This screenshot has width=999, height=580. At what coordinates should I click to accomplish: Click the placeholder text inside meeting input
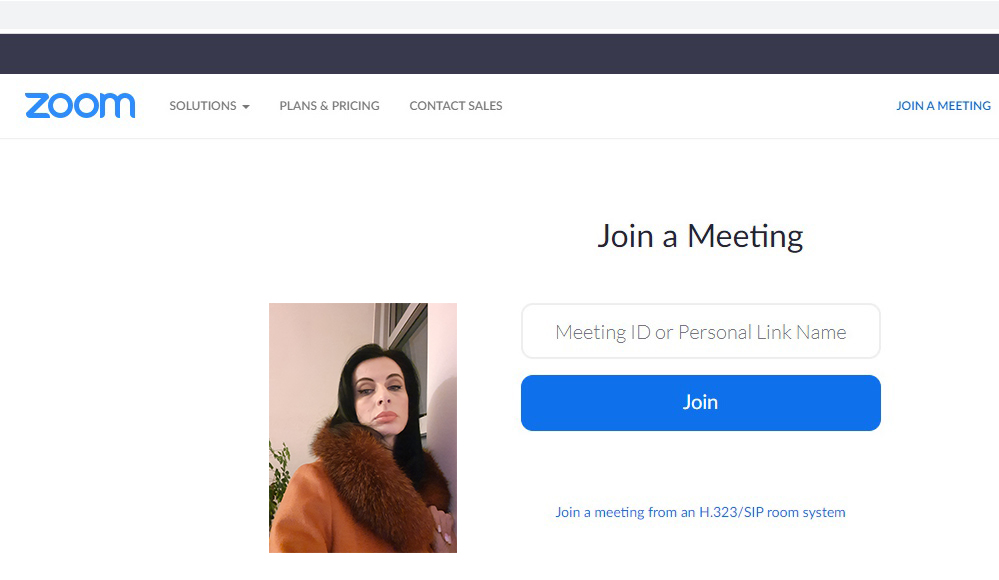point(701,332)
